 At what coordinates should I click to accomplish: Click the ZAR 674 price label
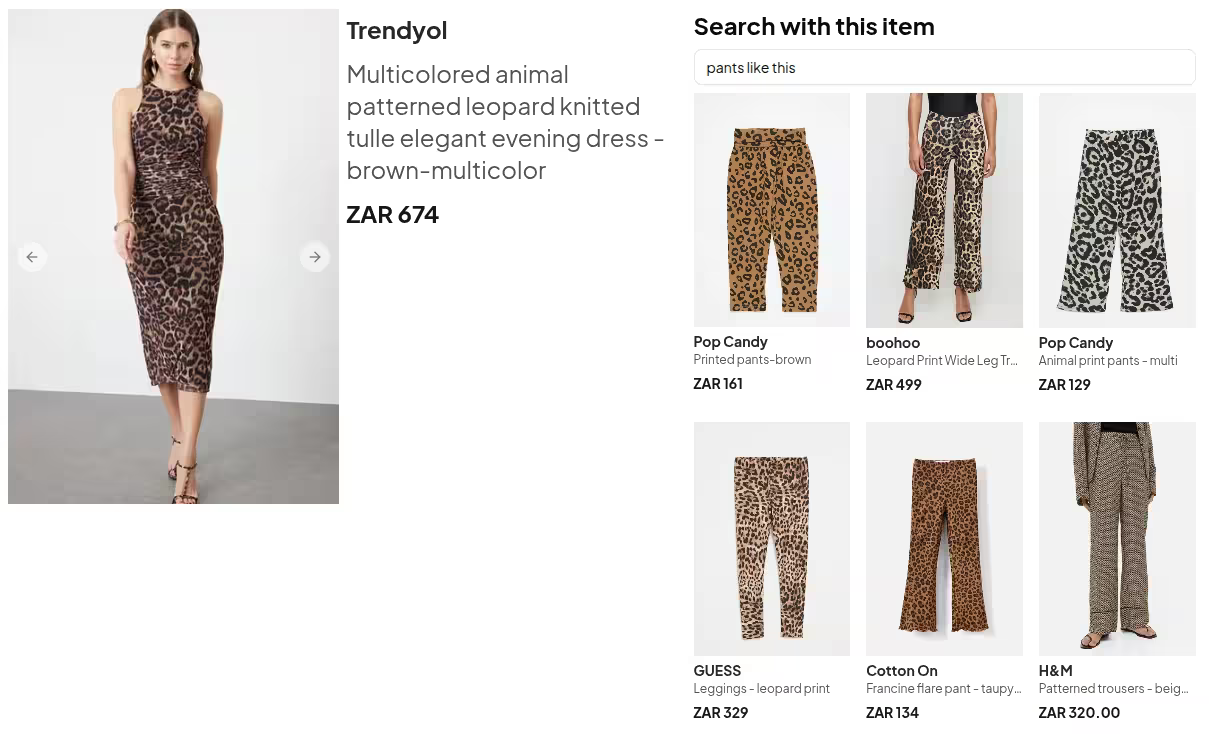point(392,213)
